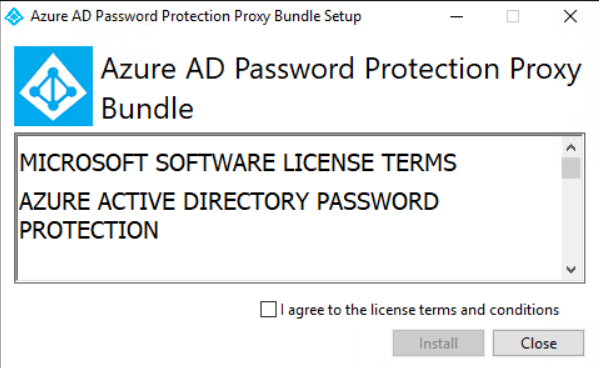This screenshot has width=599, height=368.
Task: Click the 'AZURE ACTIVE DIRECTORY PASSWORD' text line
Action: [x=229, y=201]
